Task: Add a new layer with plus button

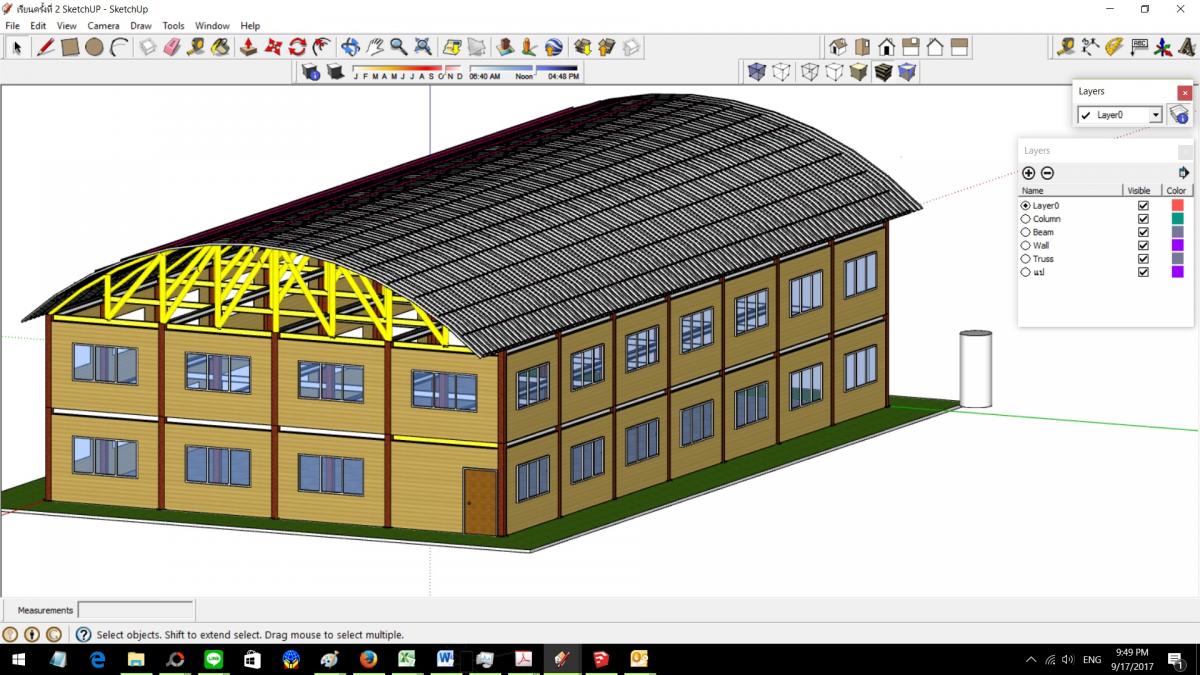Action: (1028, 173)
